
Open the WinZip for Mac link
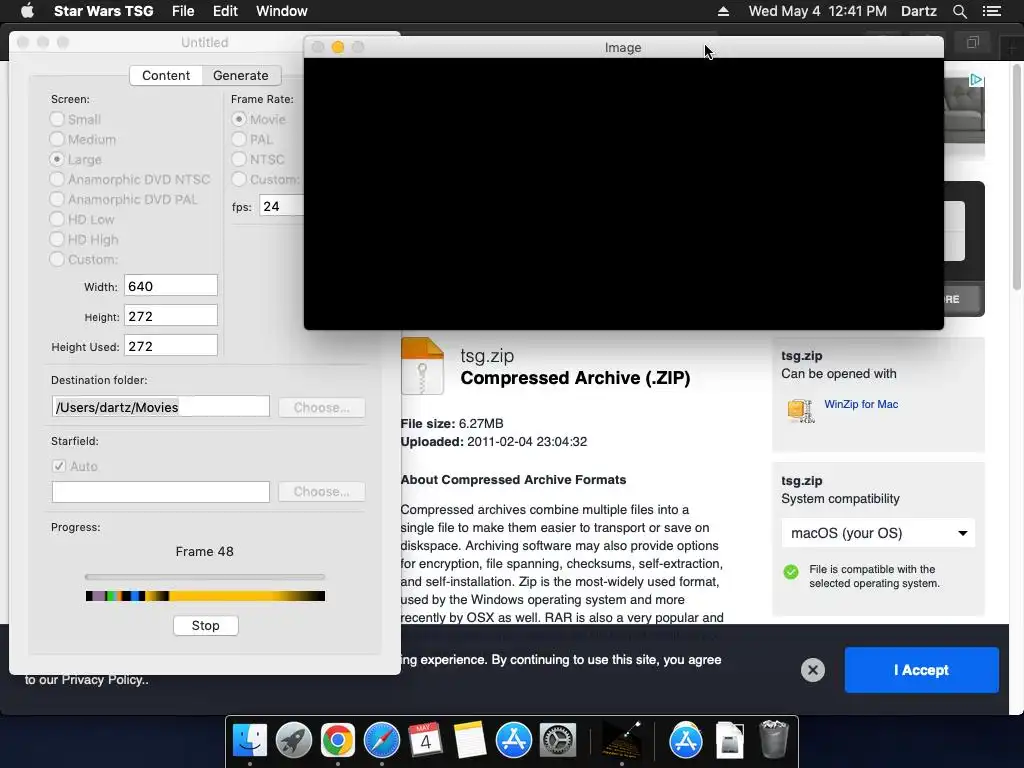point(861,404)
